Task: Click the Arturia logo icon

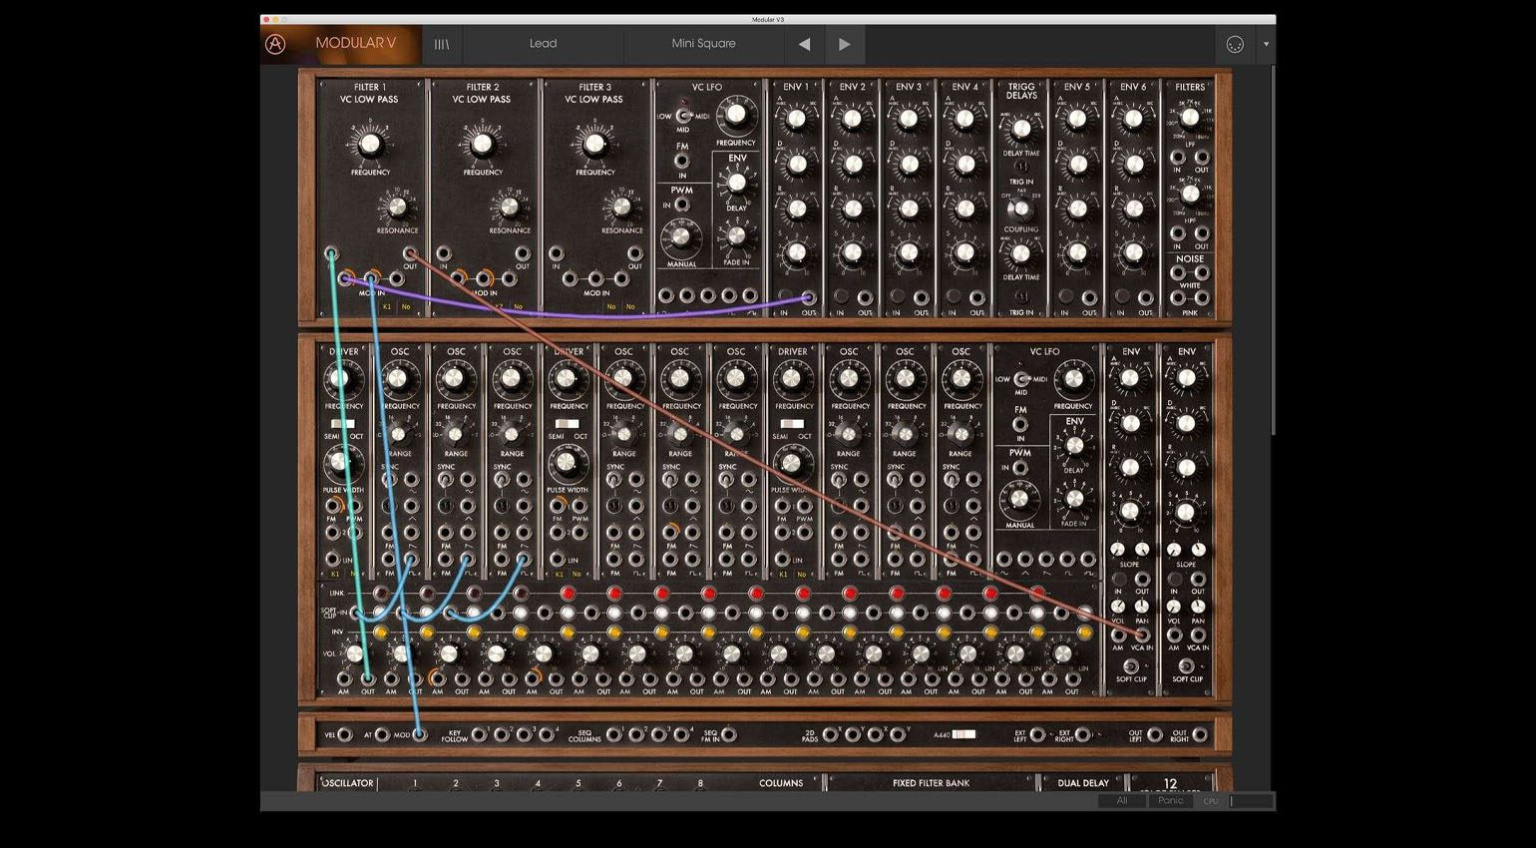Action: pyautogui.click(x=276, y=44)
